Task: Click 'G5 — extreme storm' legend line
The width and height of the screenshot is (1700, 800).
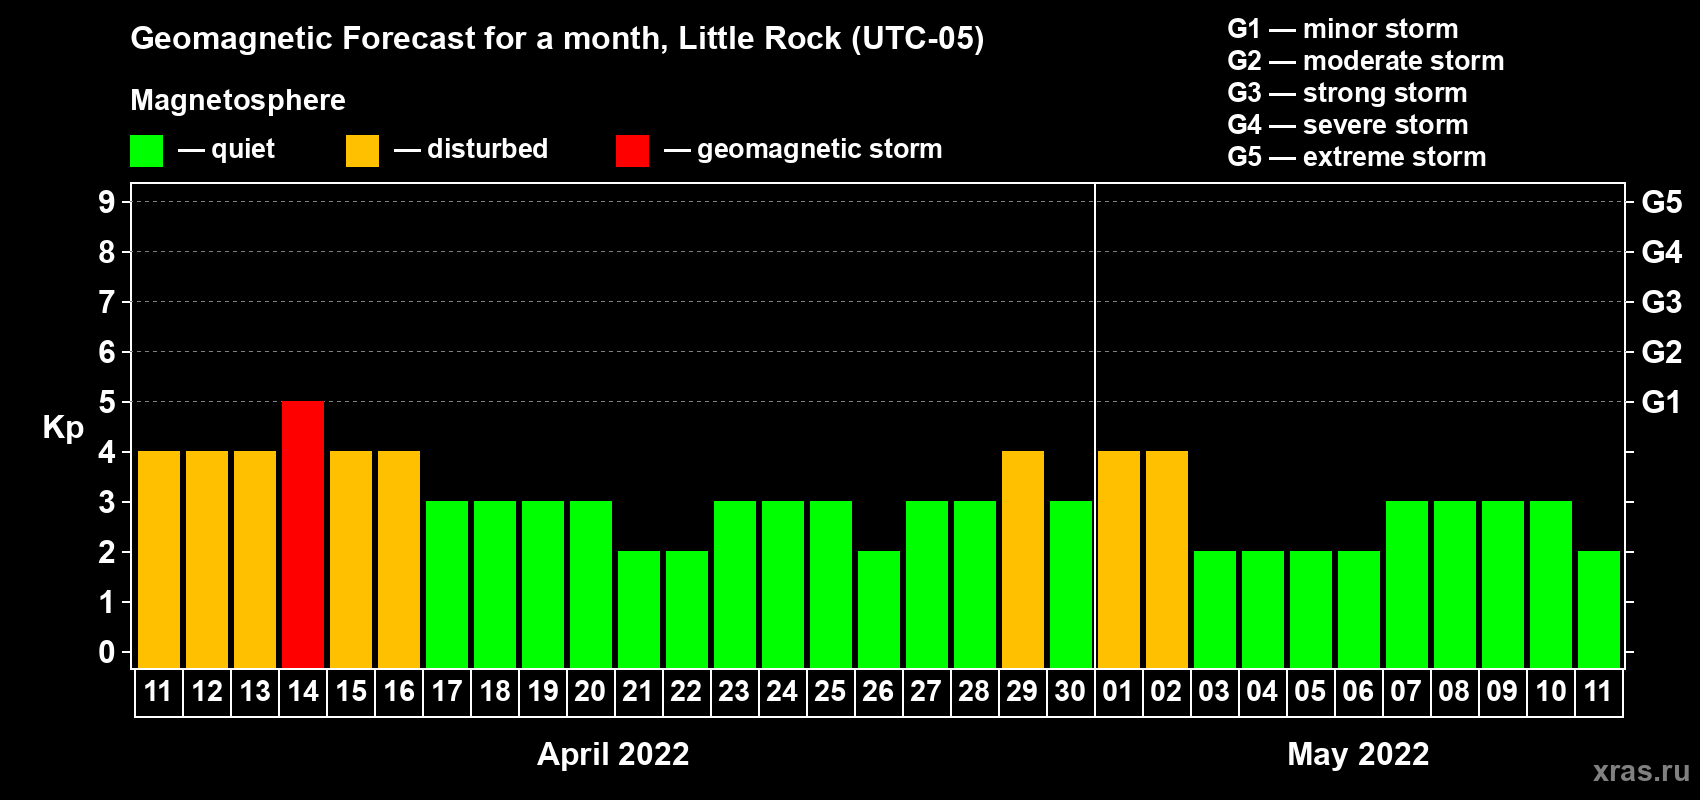Action: click(1357, 157)
